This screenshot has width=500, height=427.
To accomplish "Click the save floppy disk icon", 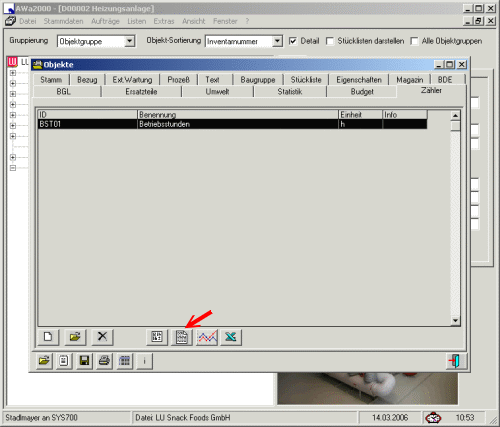I will pyautogui.click(x=84, y=361).
